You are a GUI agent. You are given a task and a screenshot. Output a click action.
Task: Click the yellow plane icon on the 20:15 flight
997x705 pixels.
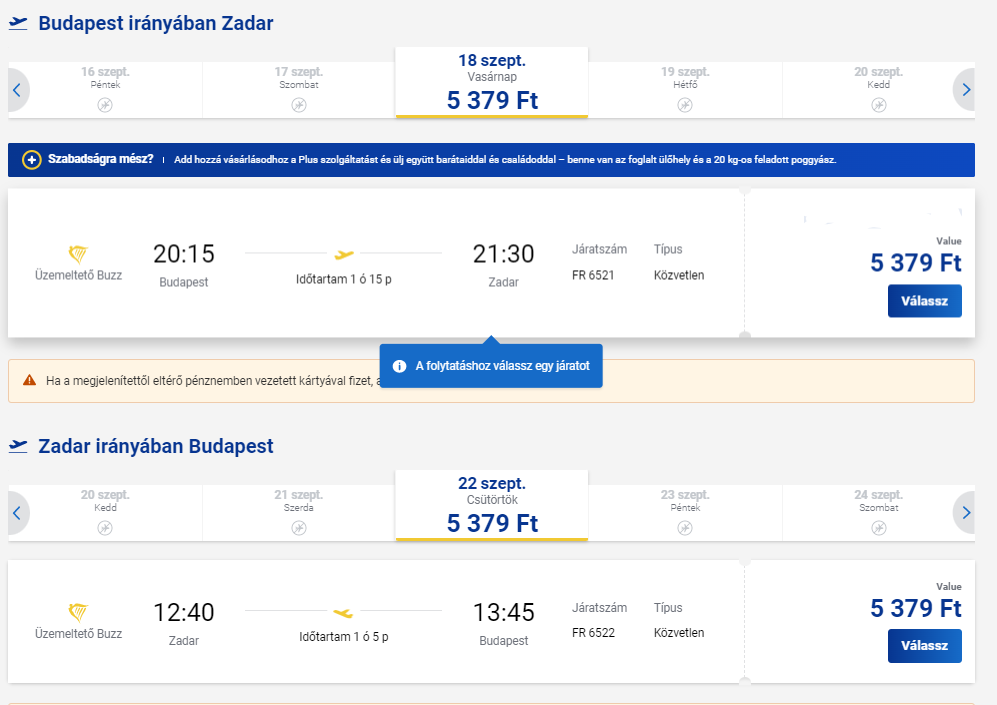[344, 254]
